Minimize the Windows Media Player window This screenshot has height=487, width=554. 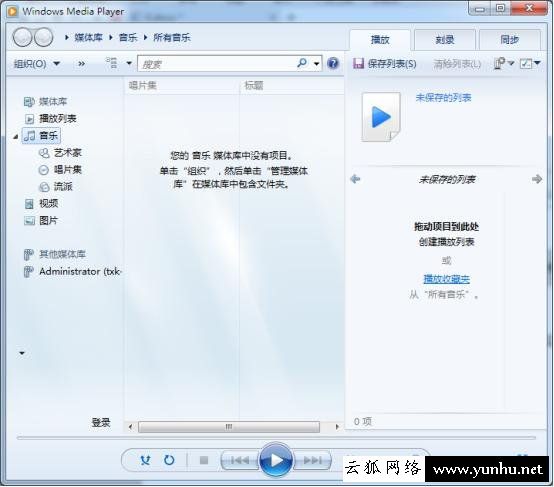[x=479, y=8]
